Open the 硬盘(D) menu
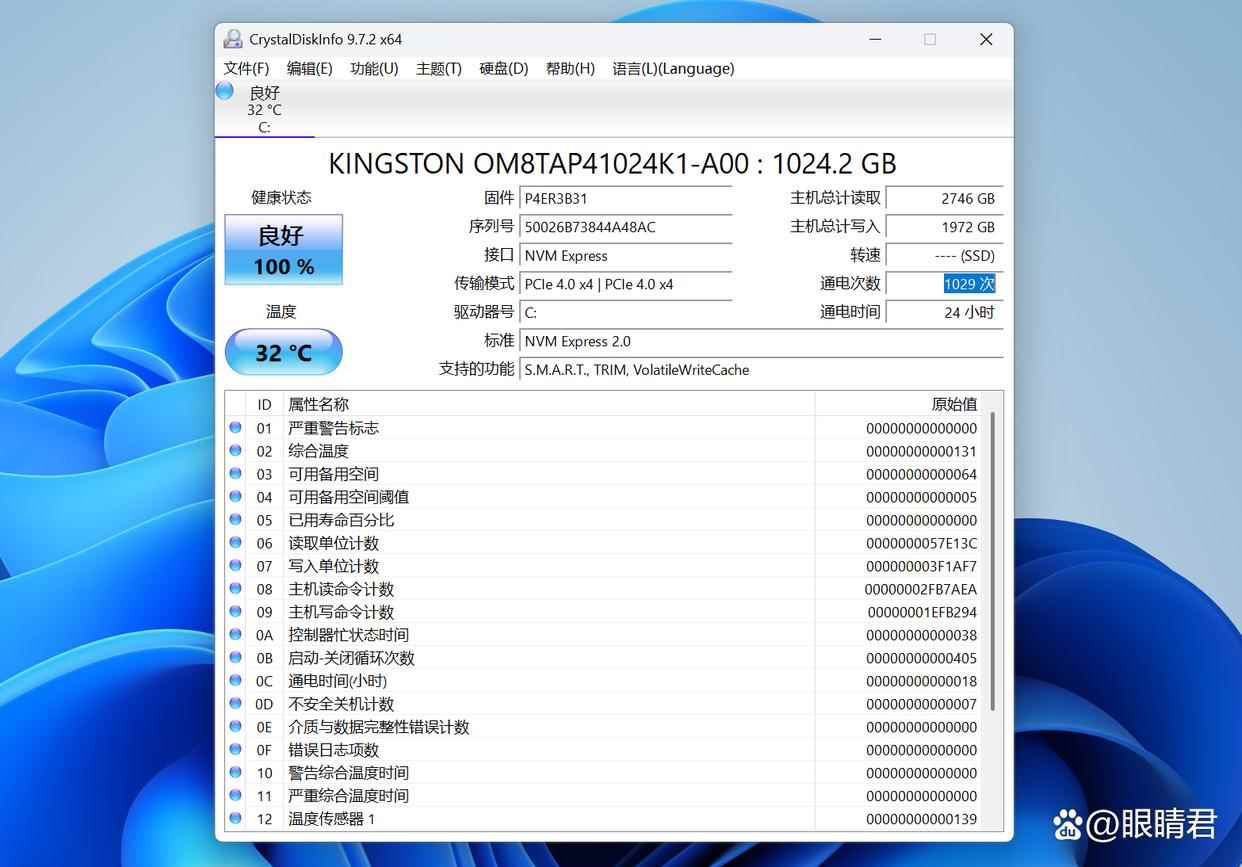 (x=503, y=68)
